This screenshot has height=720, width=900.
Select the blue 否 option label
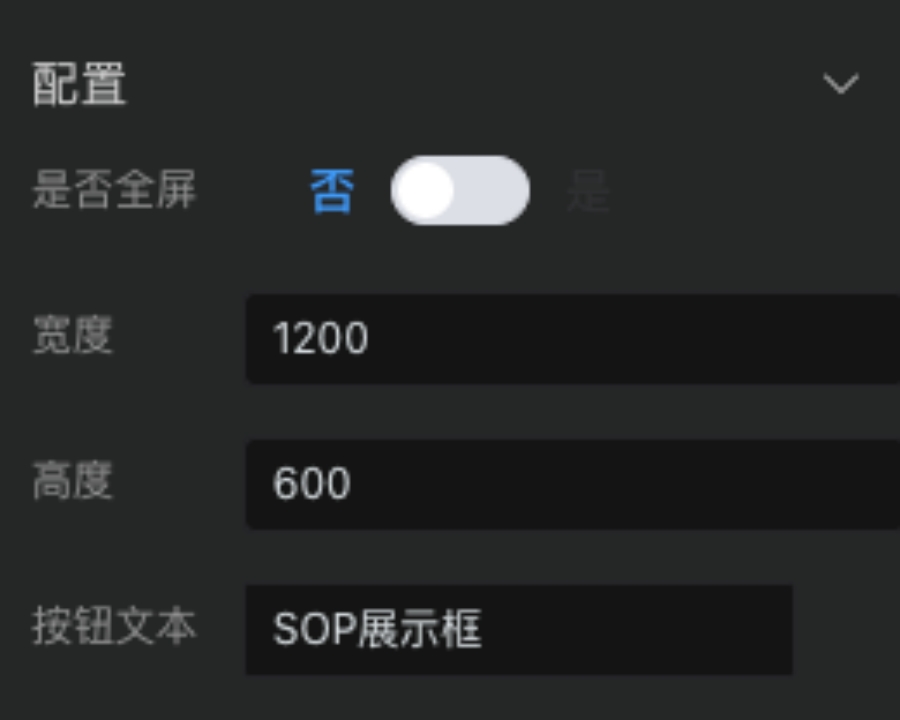pos(332,190)
